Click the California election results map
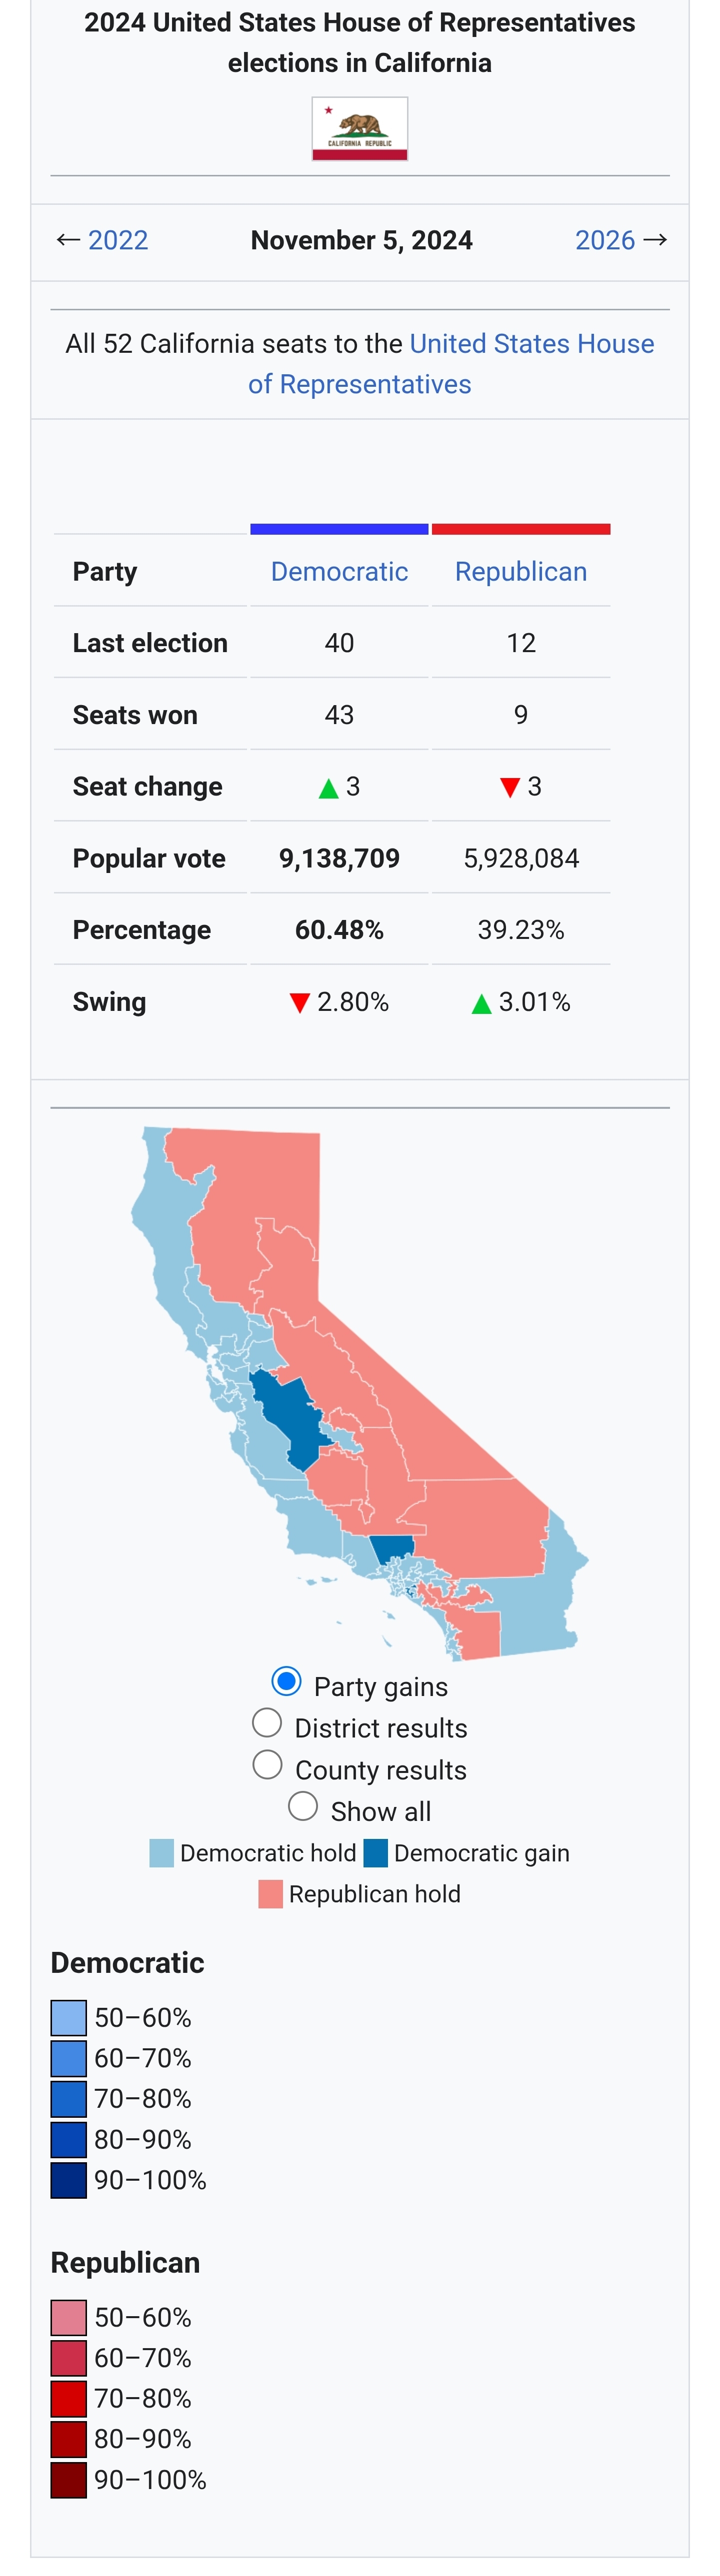 (x=360, y=1390)
